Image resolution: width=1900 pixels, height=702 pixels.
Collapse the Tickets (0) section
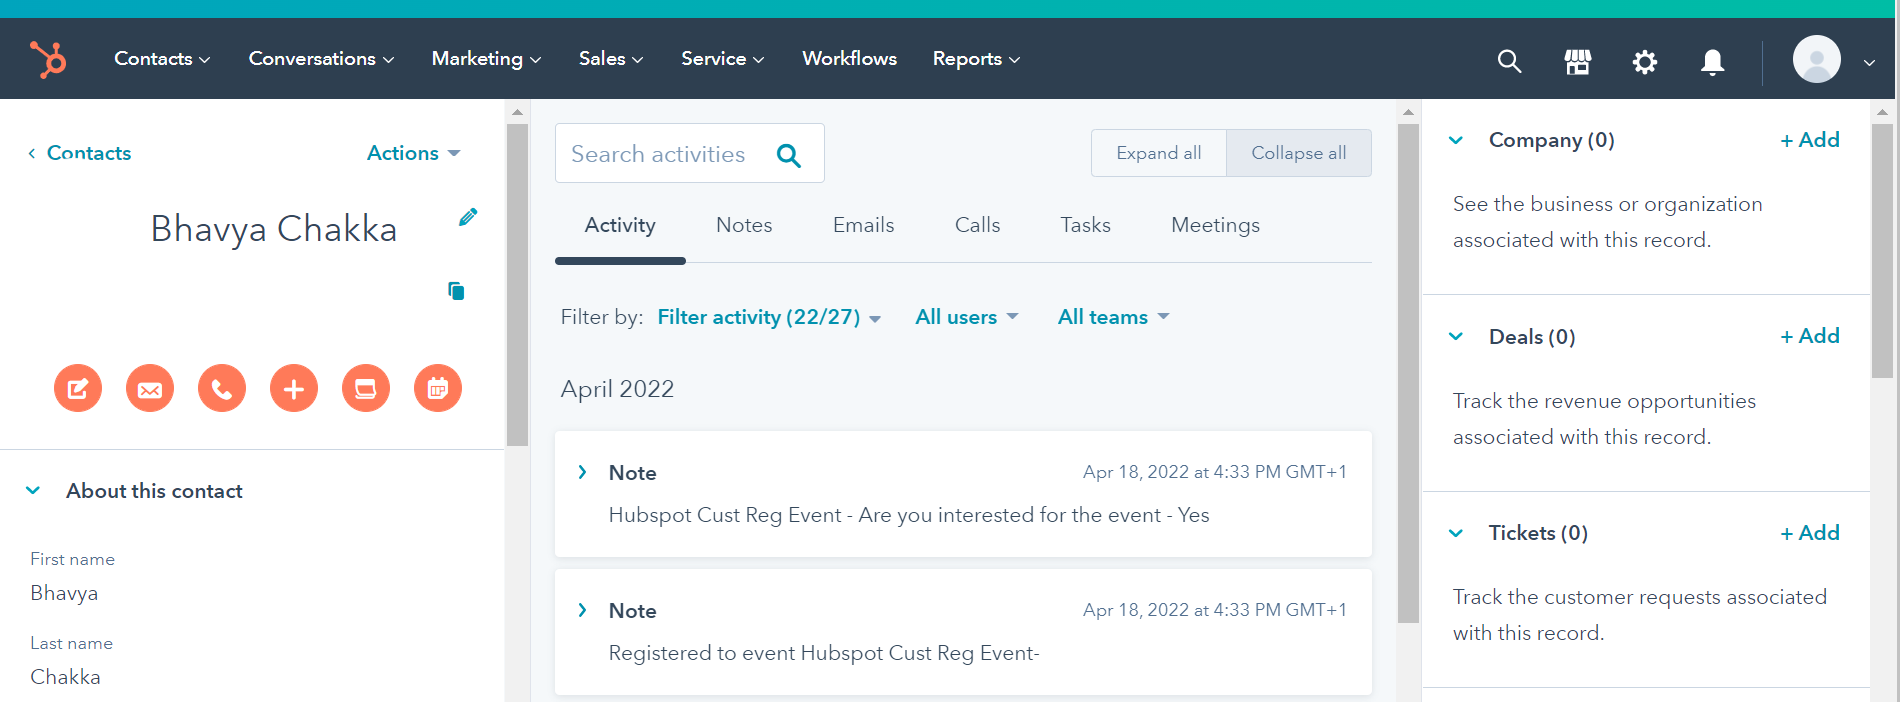click(1456, 533)
